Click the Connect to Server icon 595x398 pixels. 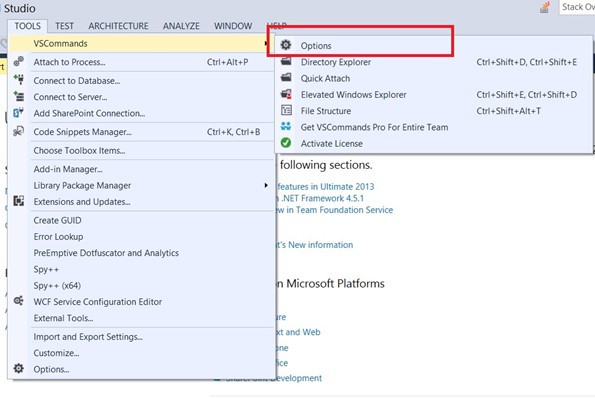19,96
